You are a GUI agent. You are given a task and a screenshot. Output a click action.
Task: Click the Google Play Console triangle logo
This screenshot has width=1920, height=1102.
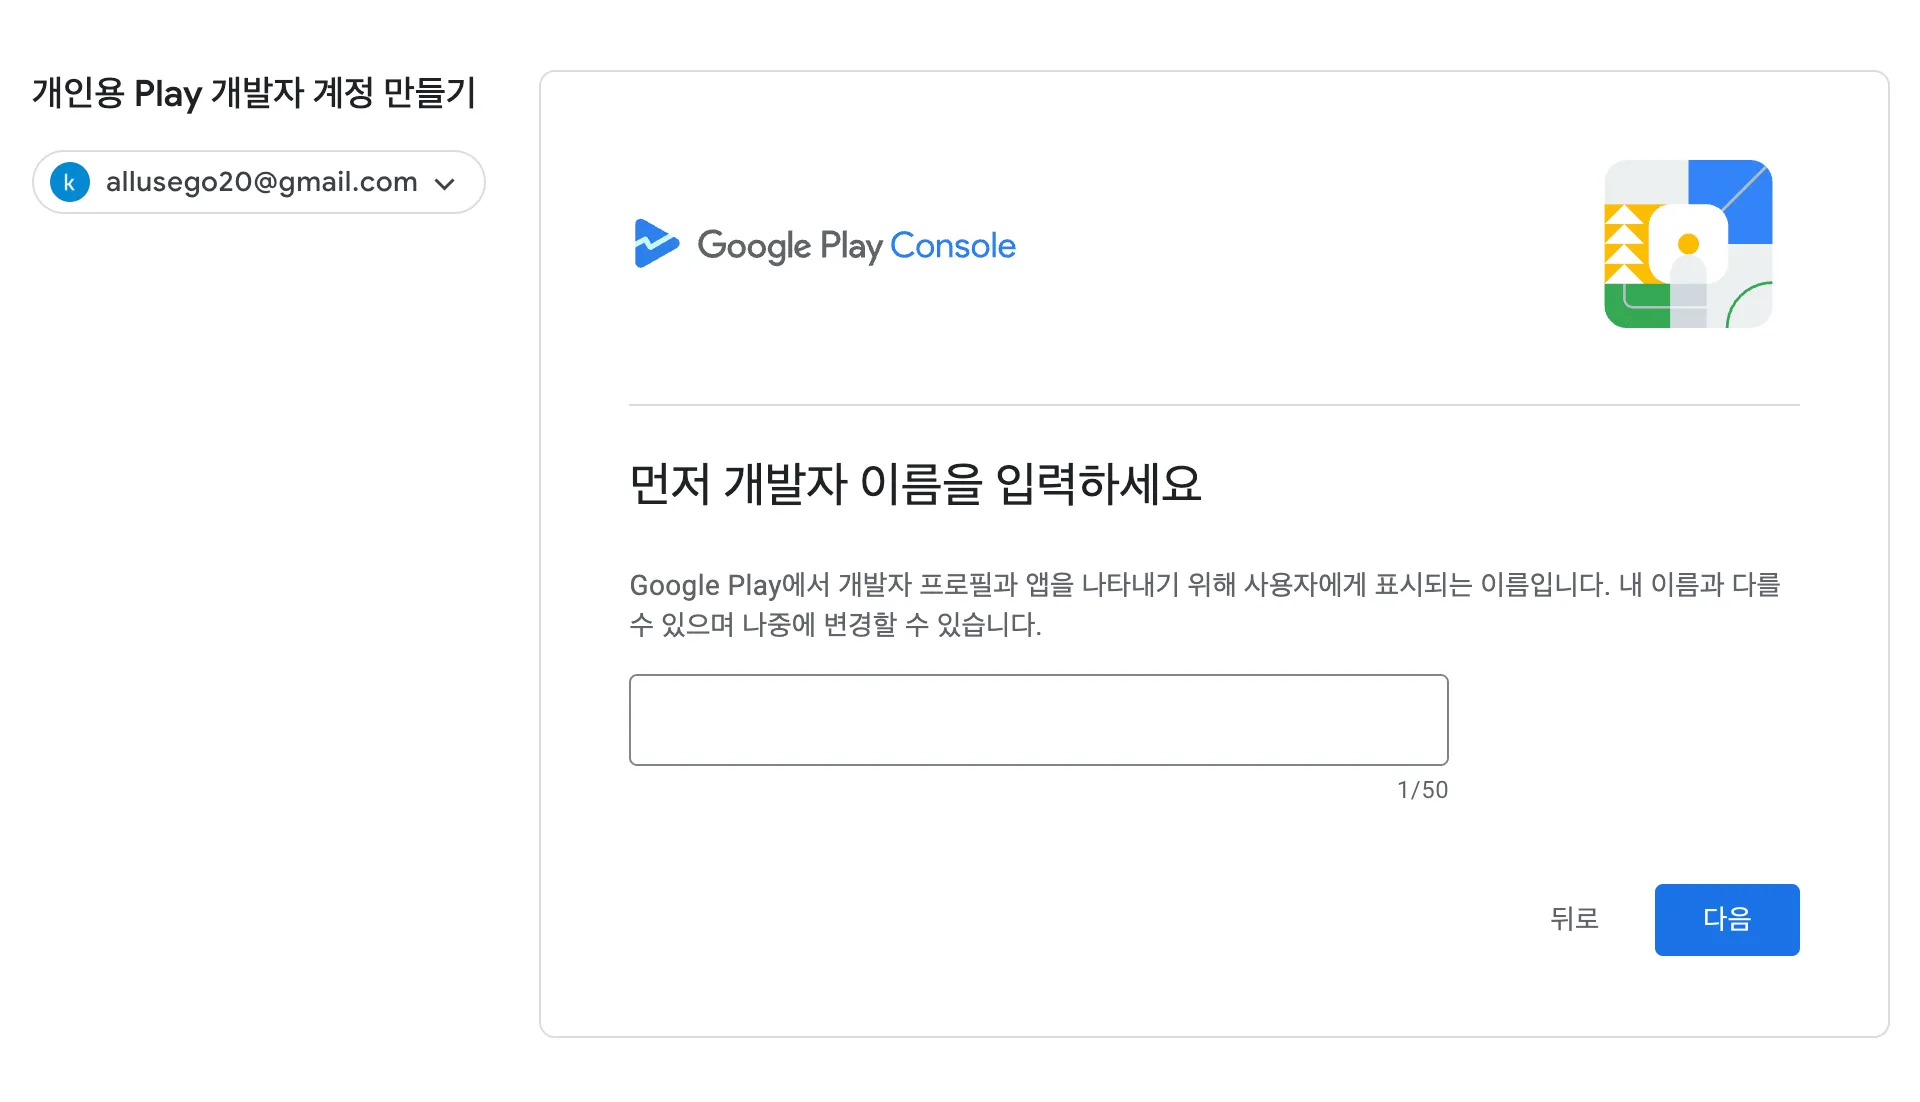[655, 244]
